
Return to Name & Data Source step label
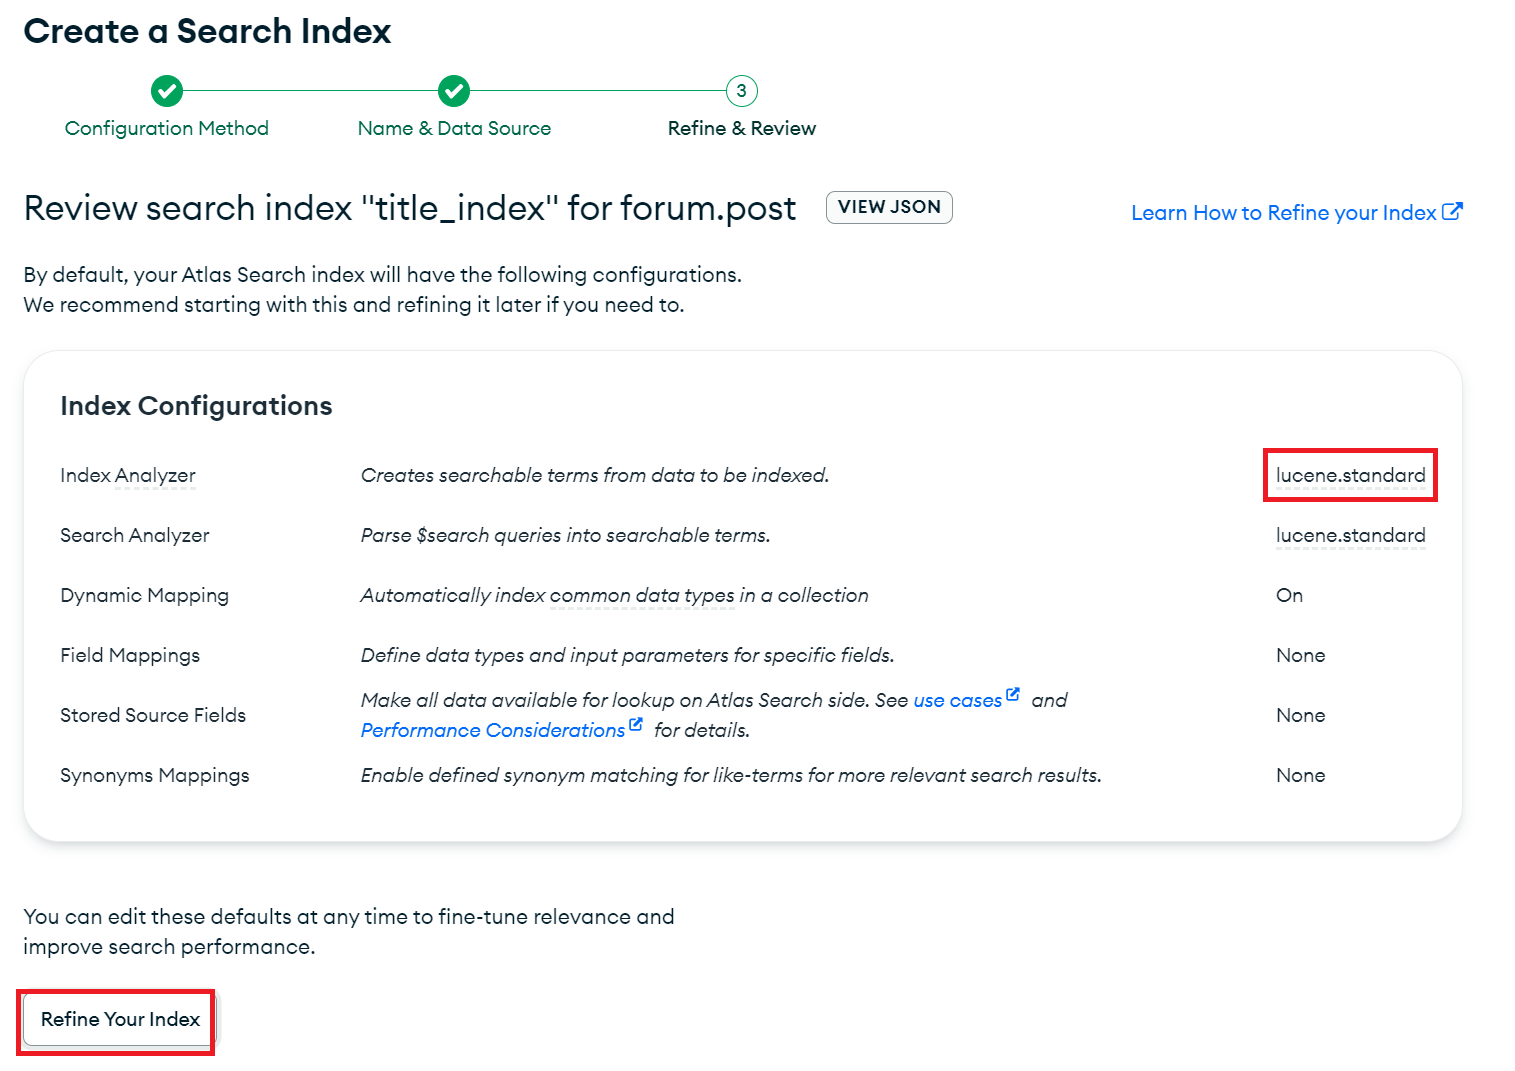[x=454, y=128]
